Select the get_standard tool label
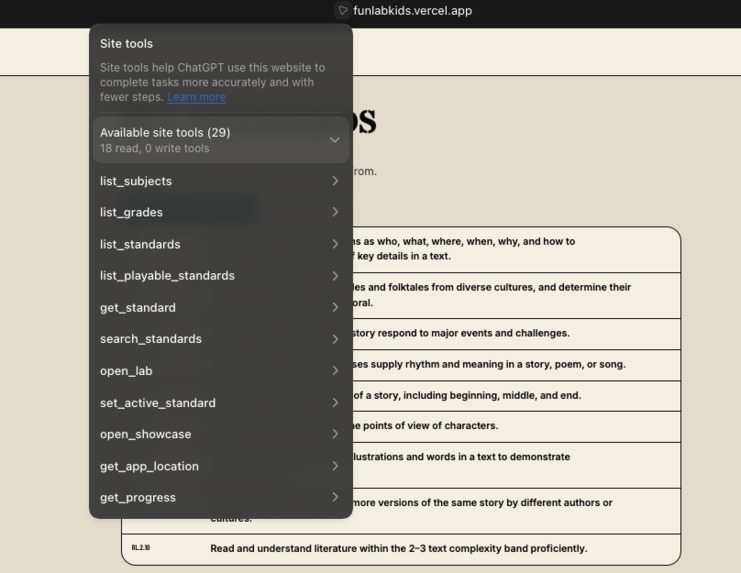Viewport: 741px width, 573px height. point(138,308)
